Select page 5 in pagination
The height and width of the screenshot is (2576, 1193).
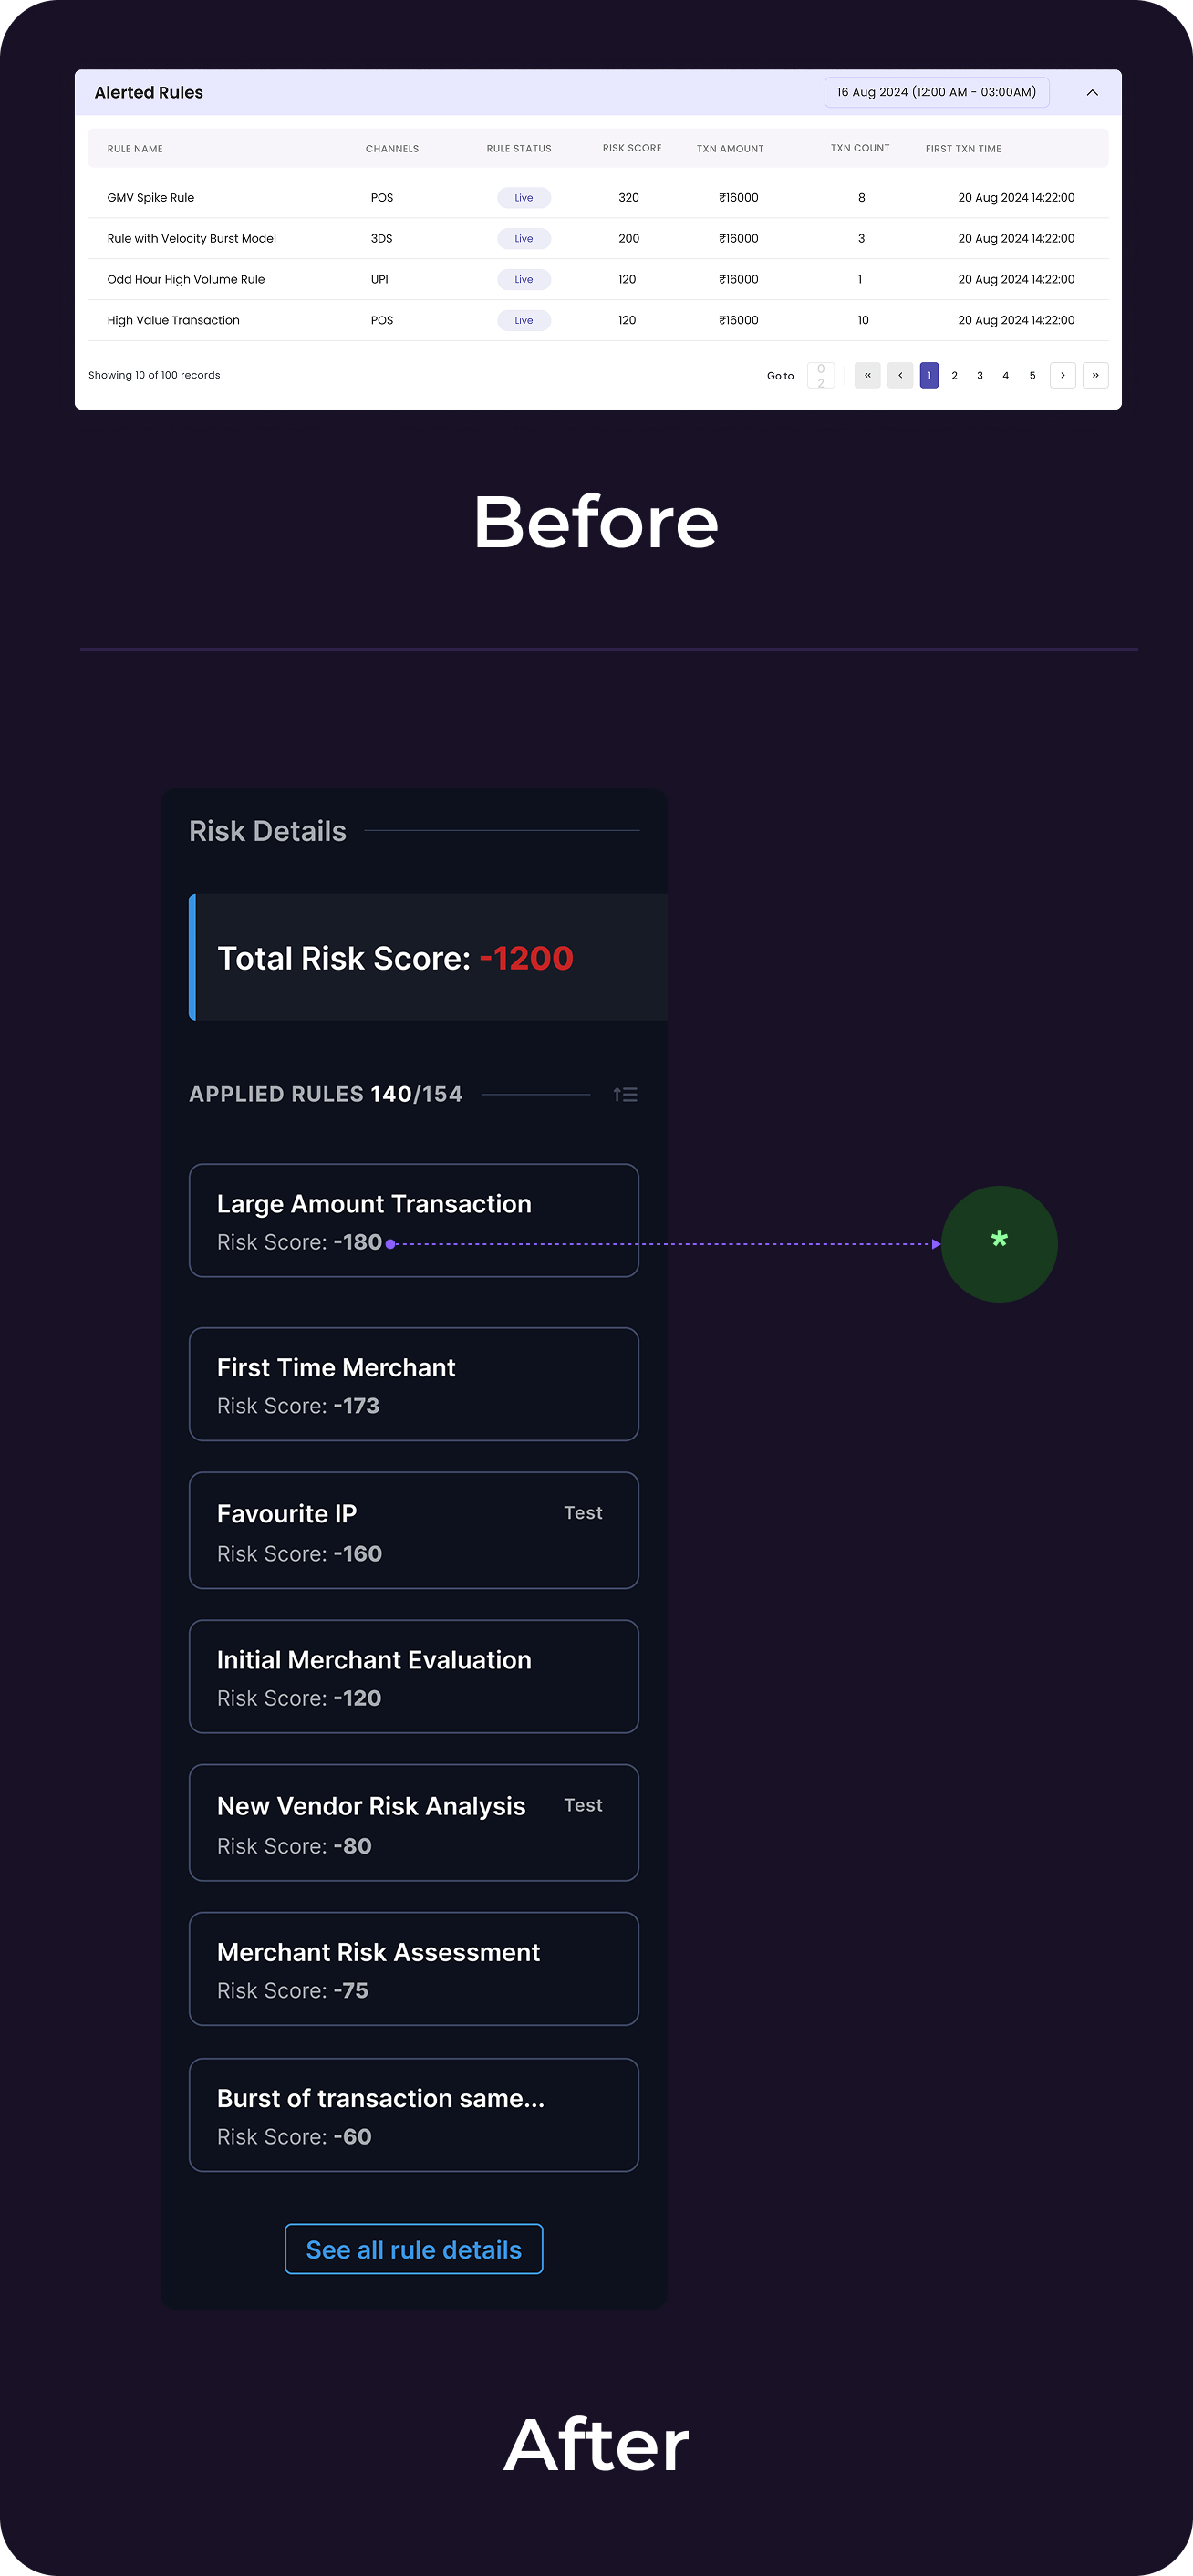pyautogui.click(x=1032, y=375)
